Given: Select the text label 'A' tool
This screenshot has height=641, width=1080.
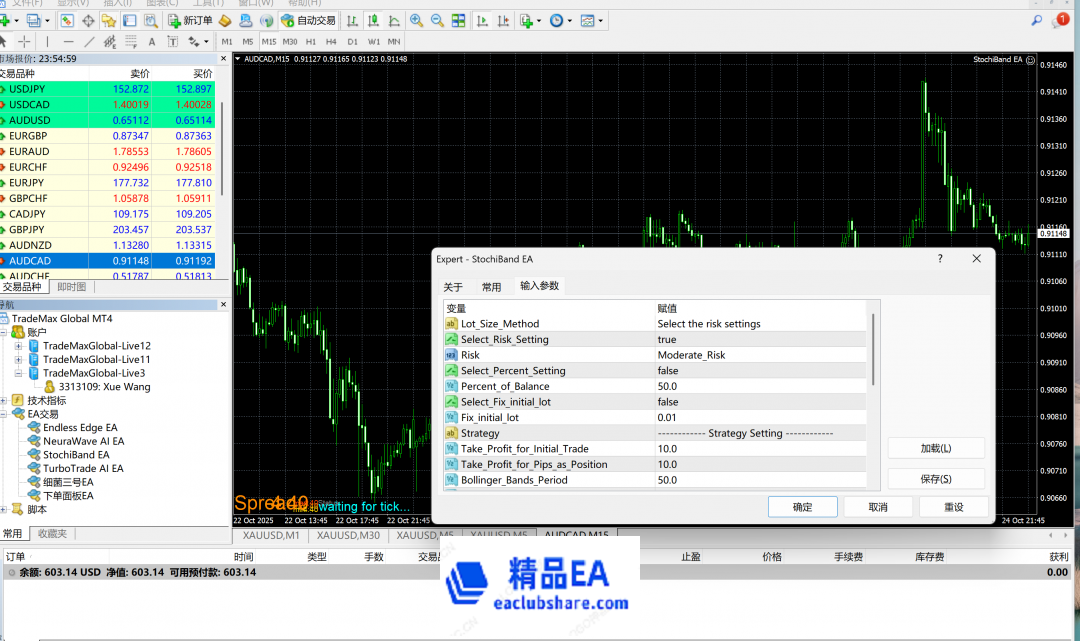Looking at the screenshot, I should pyautogui.click(x=151, y=41).
